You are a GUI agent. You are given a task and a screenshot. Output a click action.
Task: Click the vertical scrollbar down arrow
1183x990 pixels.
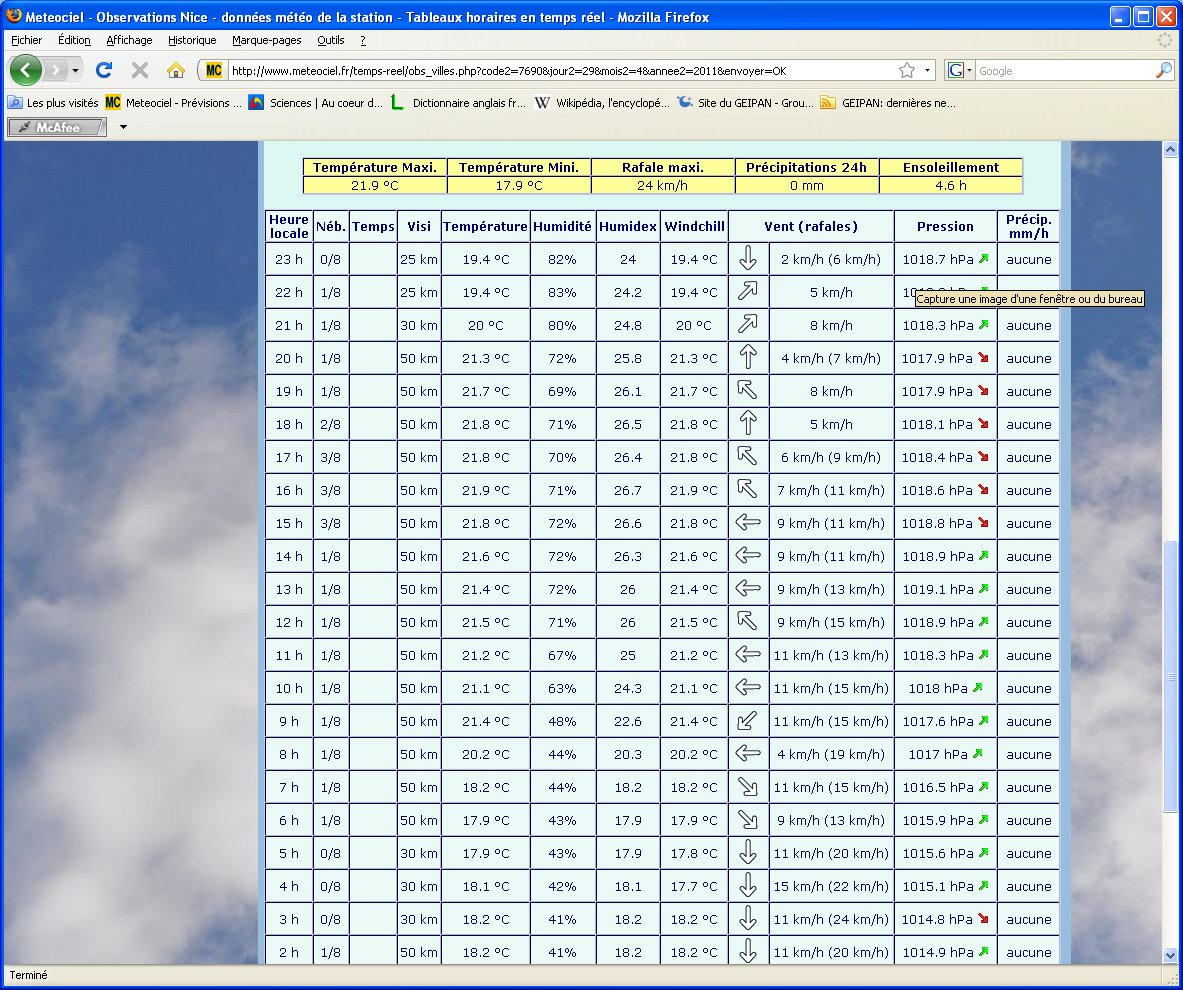[x=1171, y=955]
